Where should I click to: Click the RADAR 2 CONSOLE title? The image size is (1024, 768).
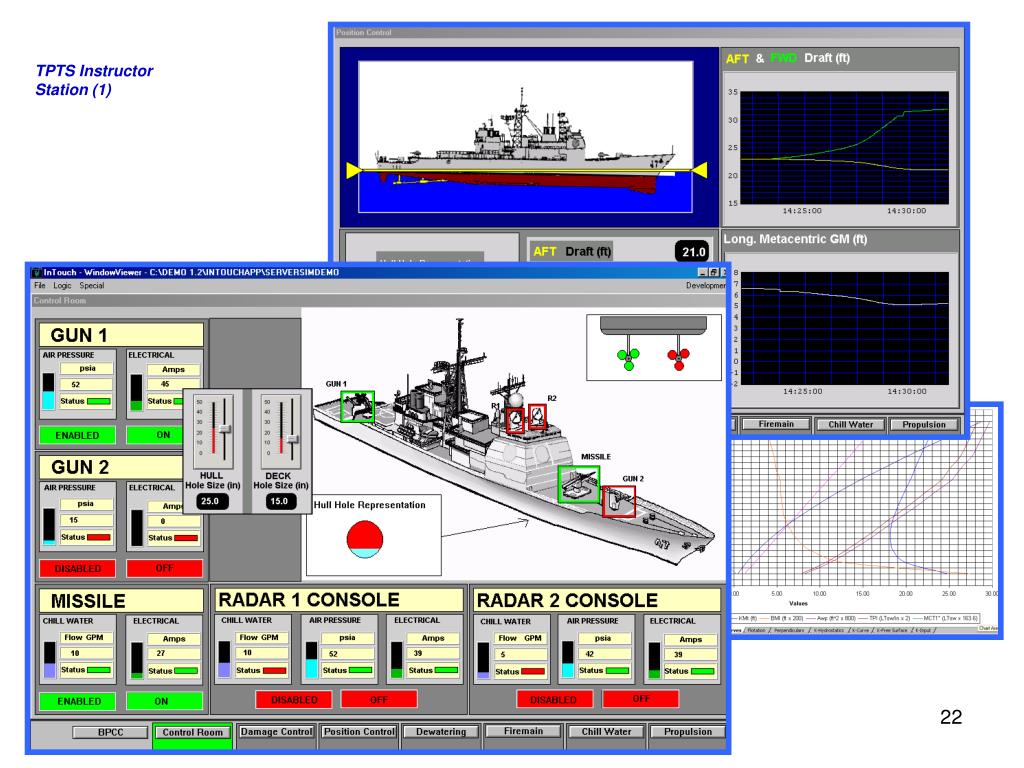coord(596,600)
